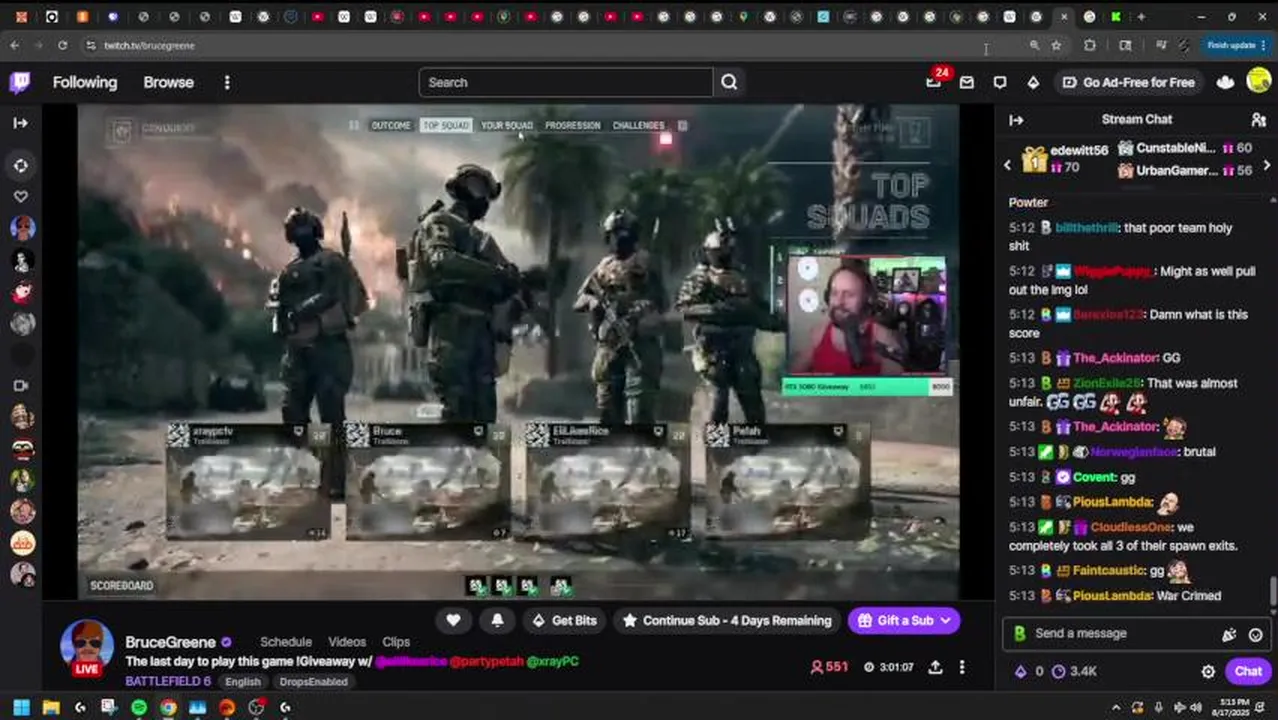Toggle the notification bell under video

(497, 620)
